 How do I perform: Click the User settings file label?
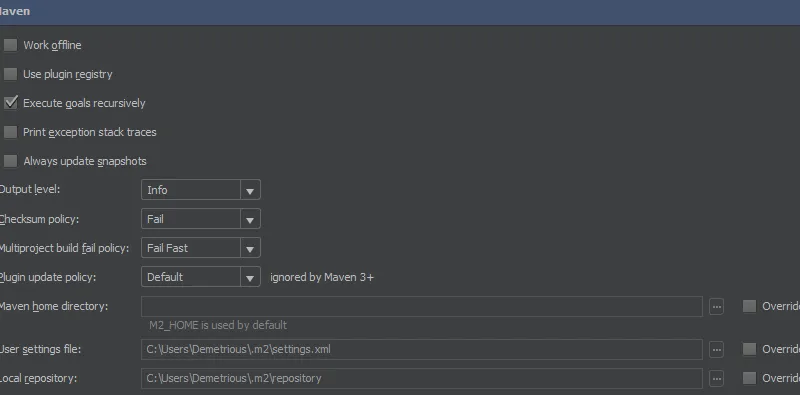[x=40, y=349]
